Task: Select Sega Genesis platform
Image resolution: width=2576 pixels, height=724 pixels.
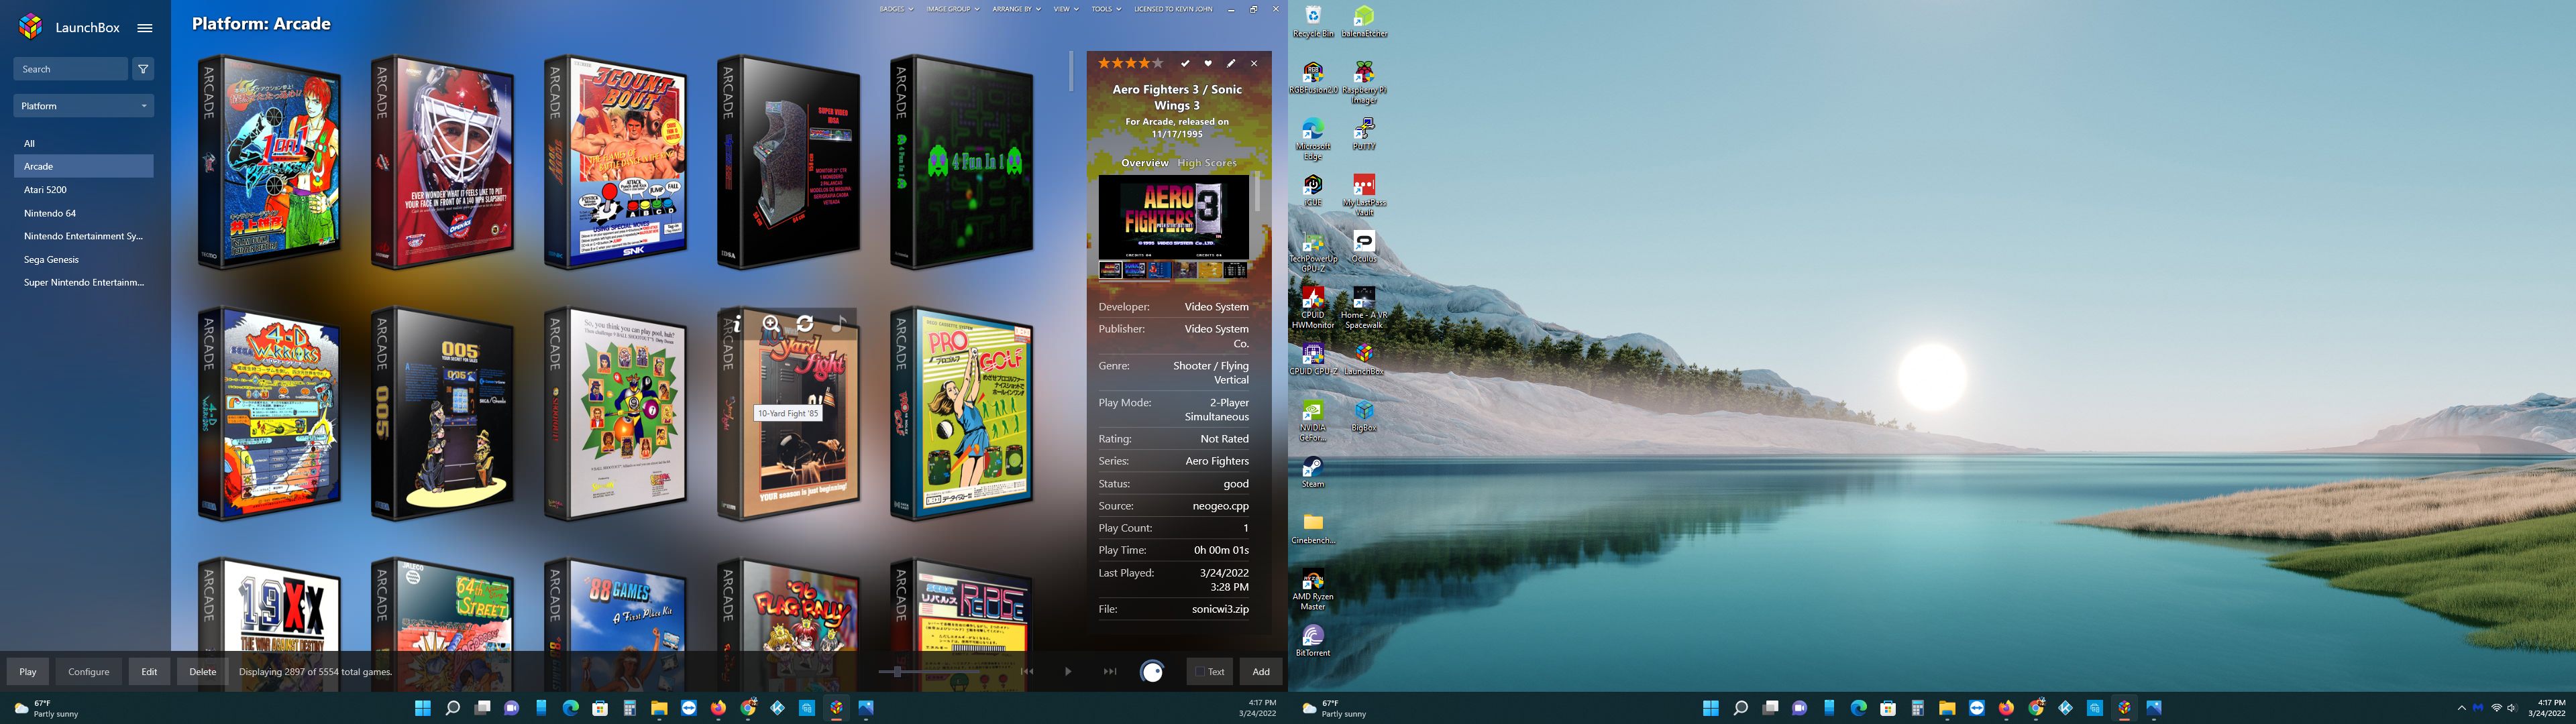Action: (84, 259)
